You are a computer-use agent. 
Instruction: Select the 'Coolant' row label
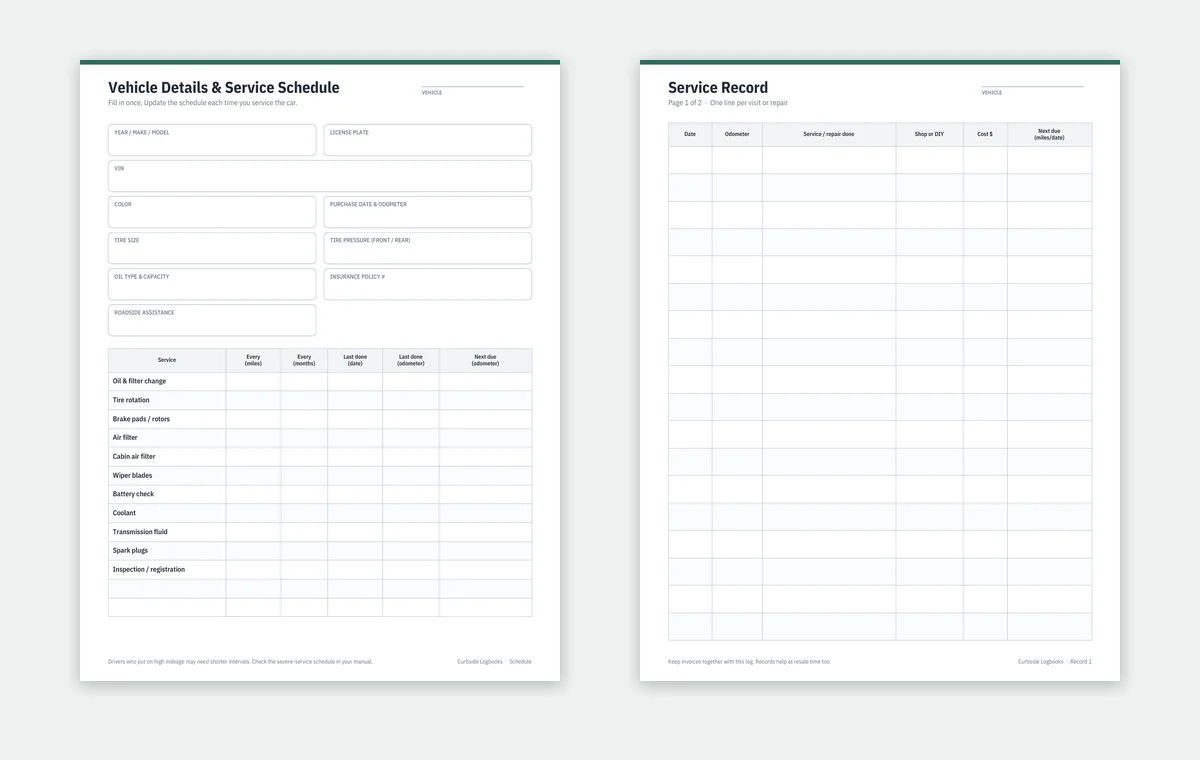(x=124, y=513)
